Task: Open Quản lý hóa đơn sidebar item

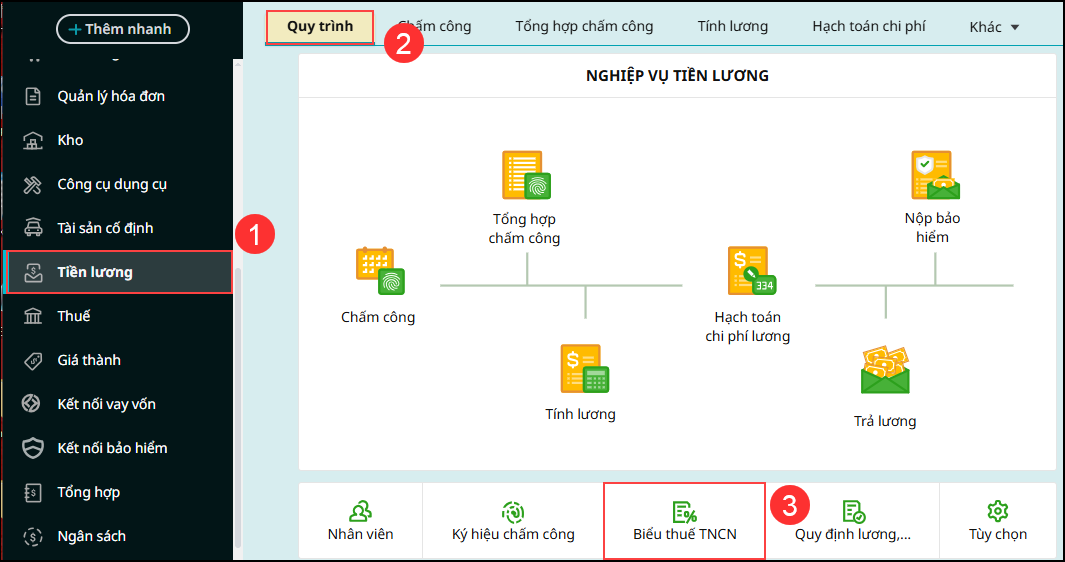Action: tap(118, 96)
